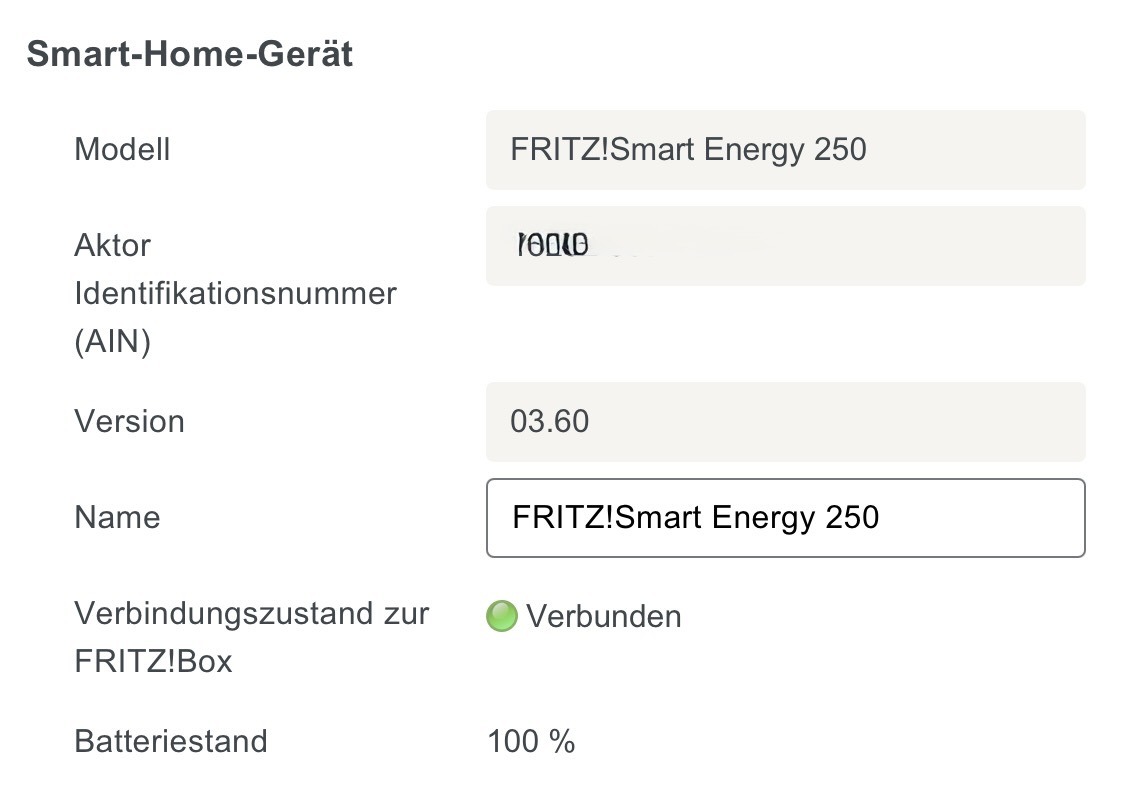Click the number 250 in the Modell field
The height and width of the screenshot is (786, 1130).
pos(840,150)
